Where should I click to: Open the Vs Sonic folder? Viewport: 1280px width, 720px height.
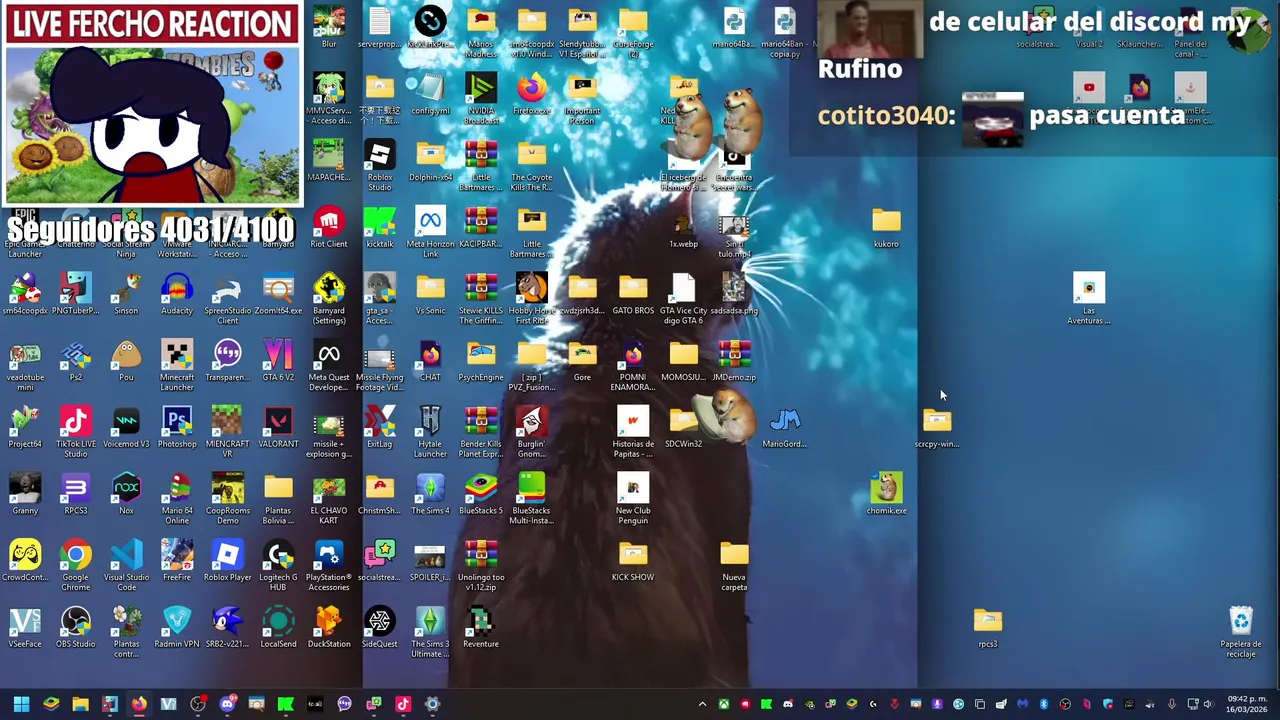point(430,296)
